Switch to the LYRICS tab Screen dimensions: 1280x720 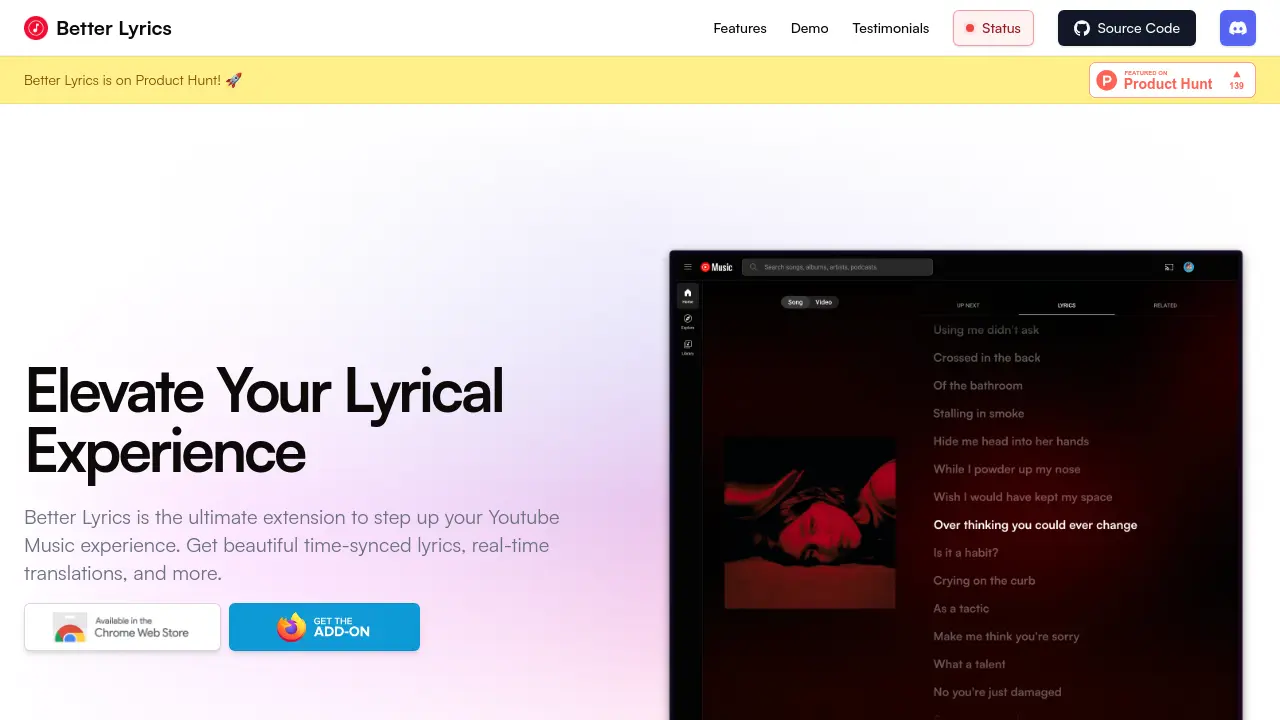point(1067,305)
